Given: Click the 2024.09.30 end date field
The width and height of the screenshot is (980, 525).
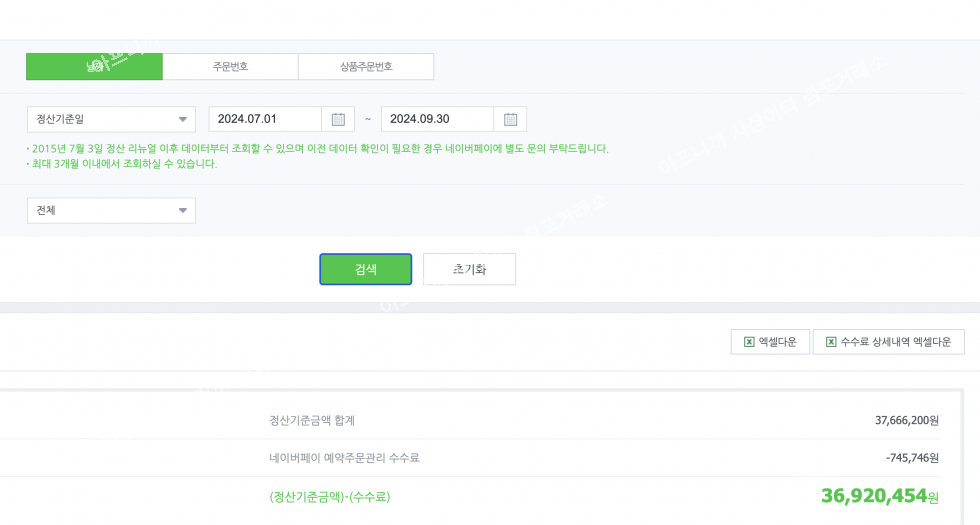Looking at the screenshot, I should [x=437, y=119].
